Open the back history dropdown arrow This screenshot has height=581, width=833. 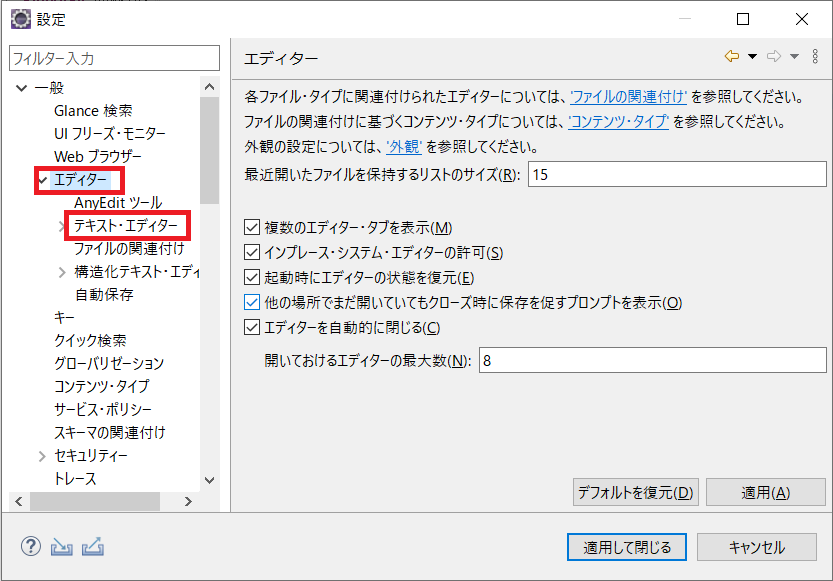[752, 56]
